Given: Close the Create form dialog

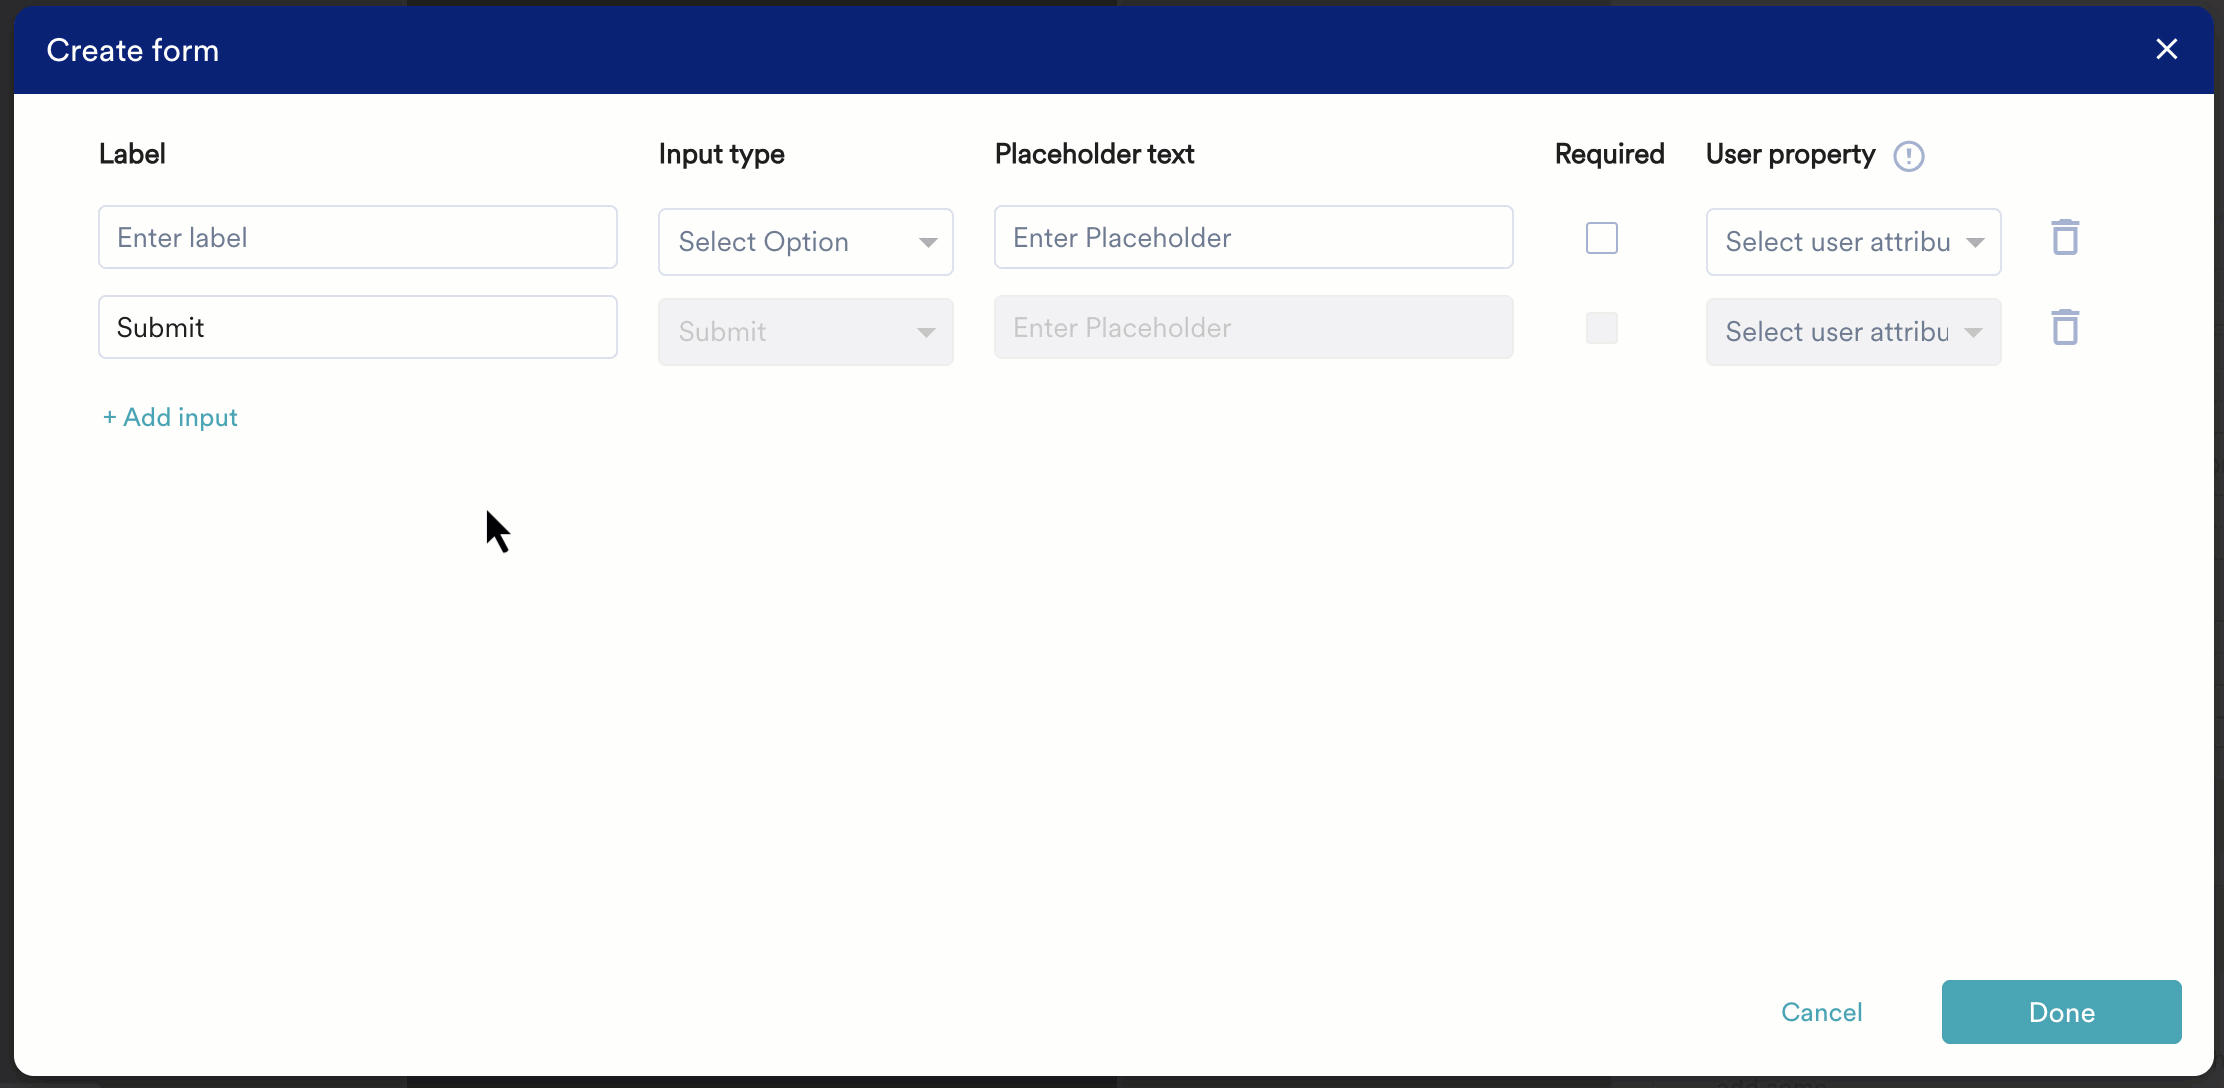Looking at the screenshot, I should pyautogui.click(x=2166, y=49).
